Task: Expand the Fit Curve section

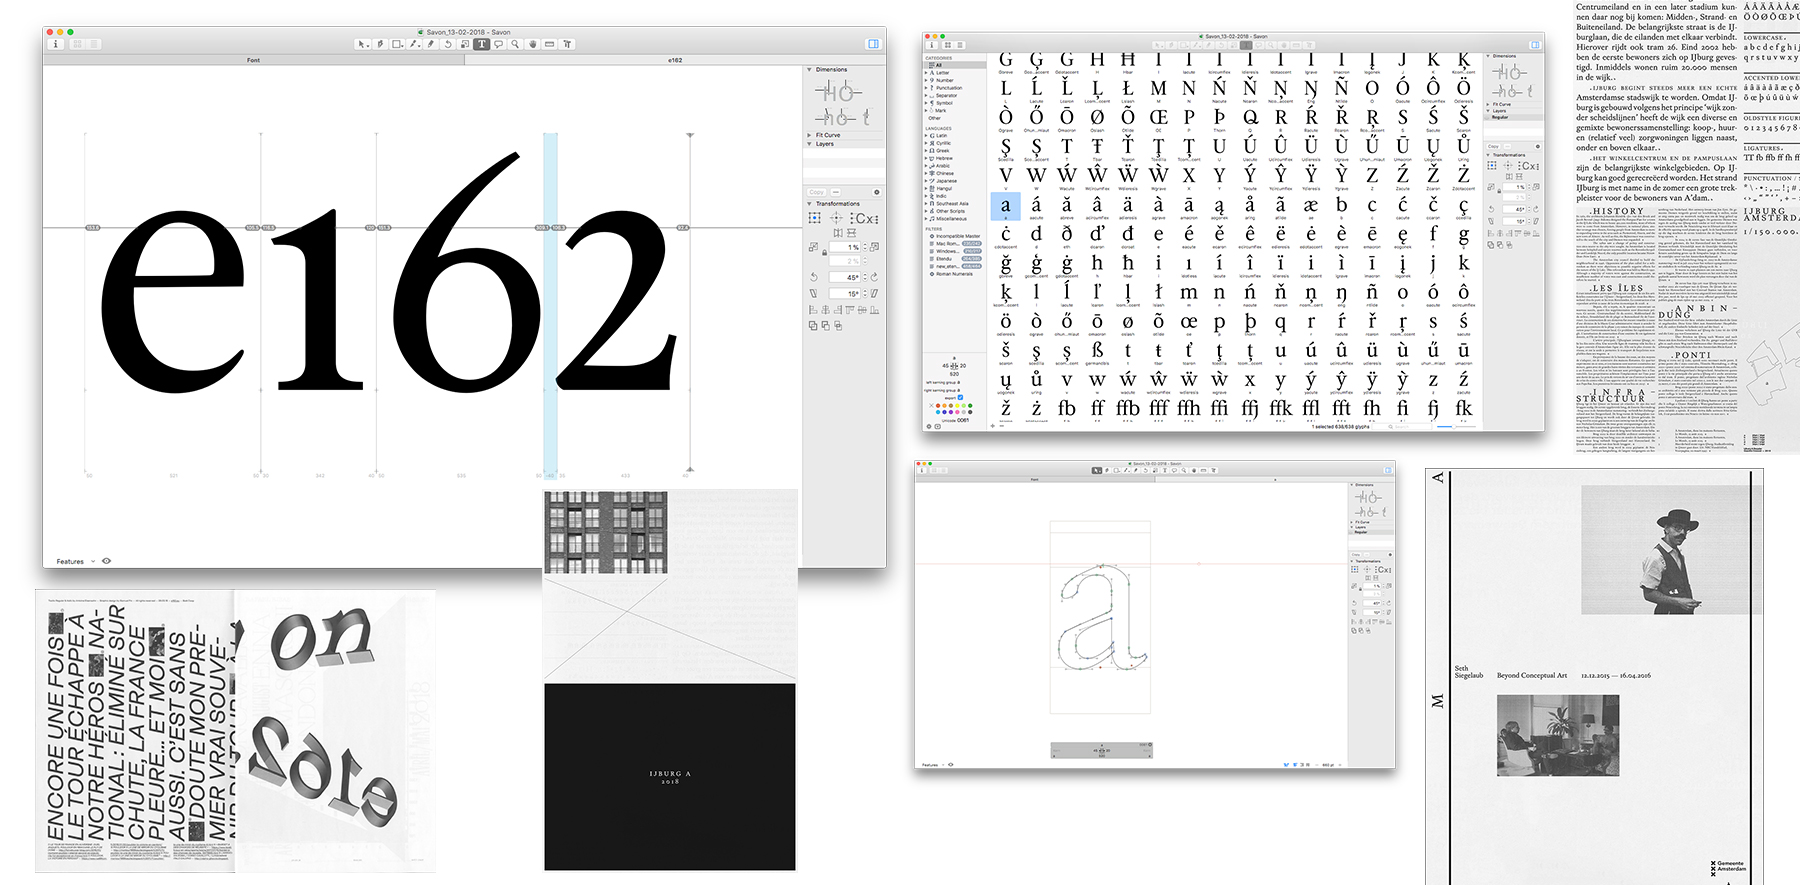Action: pos(810,135)
